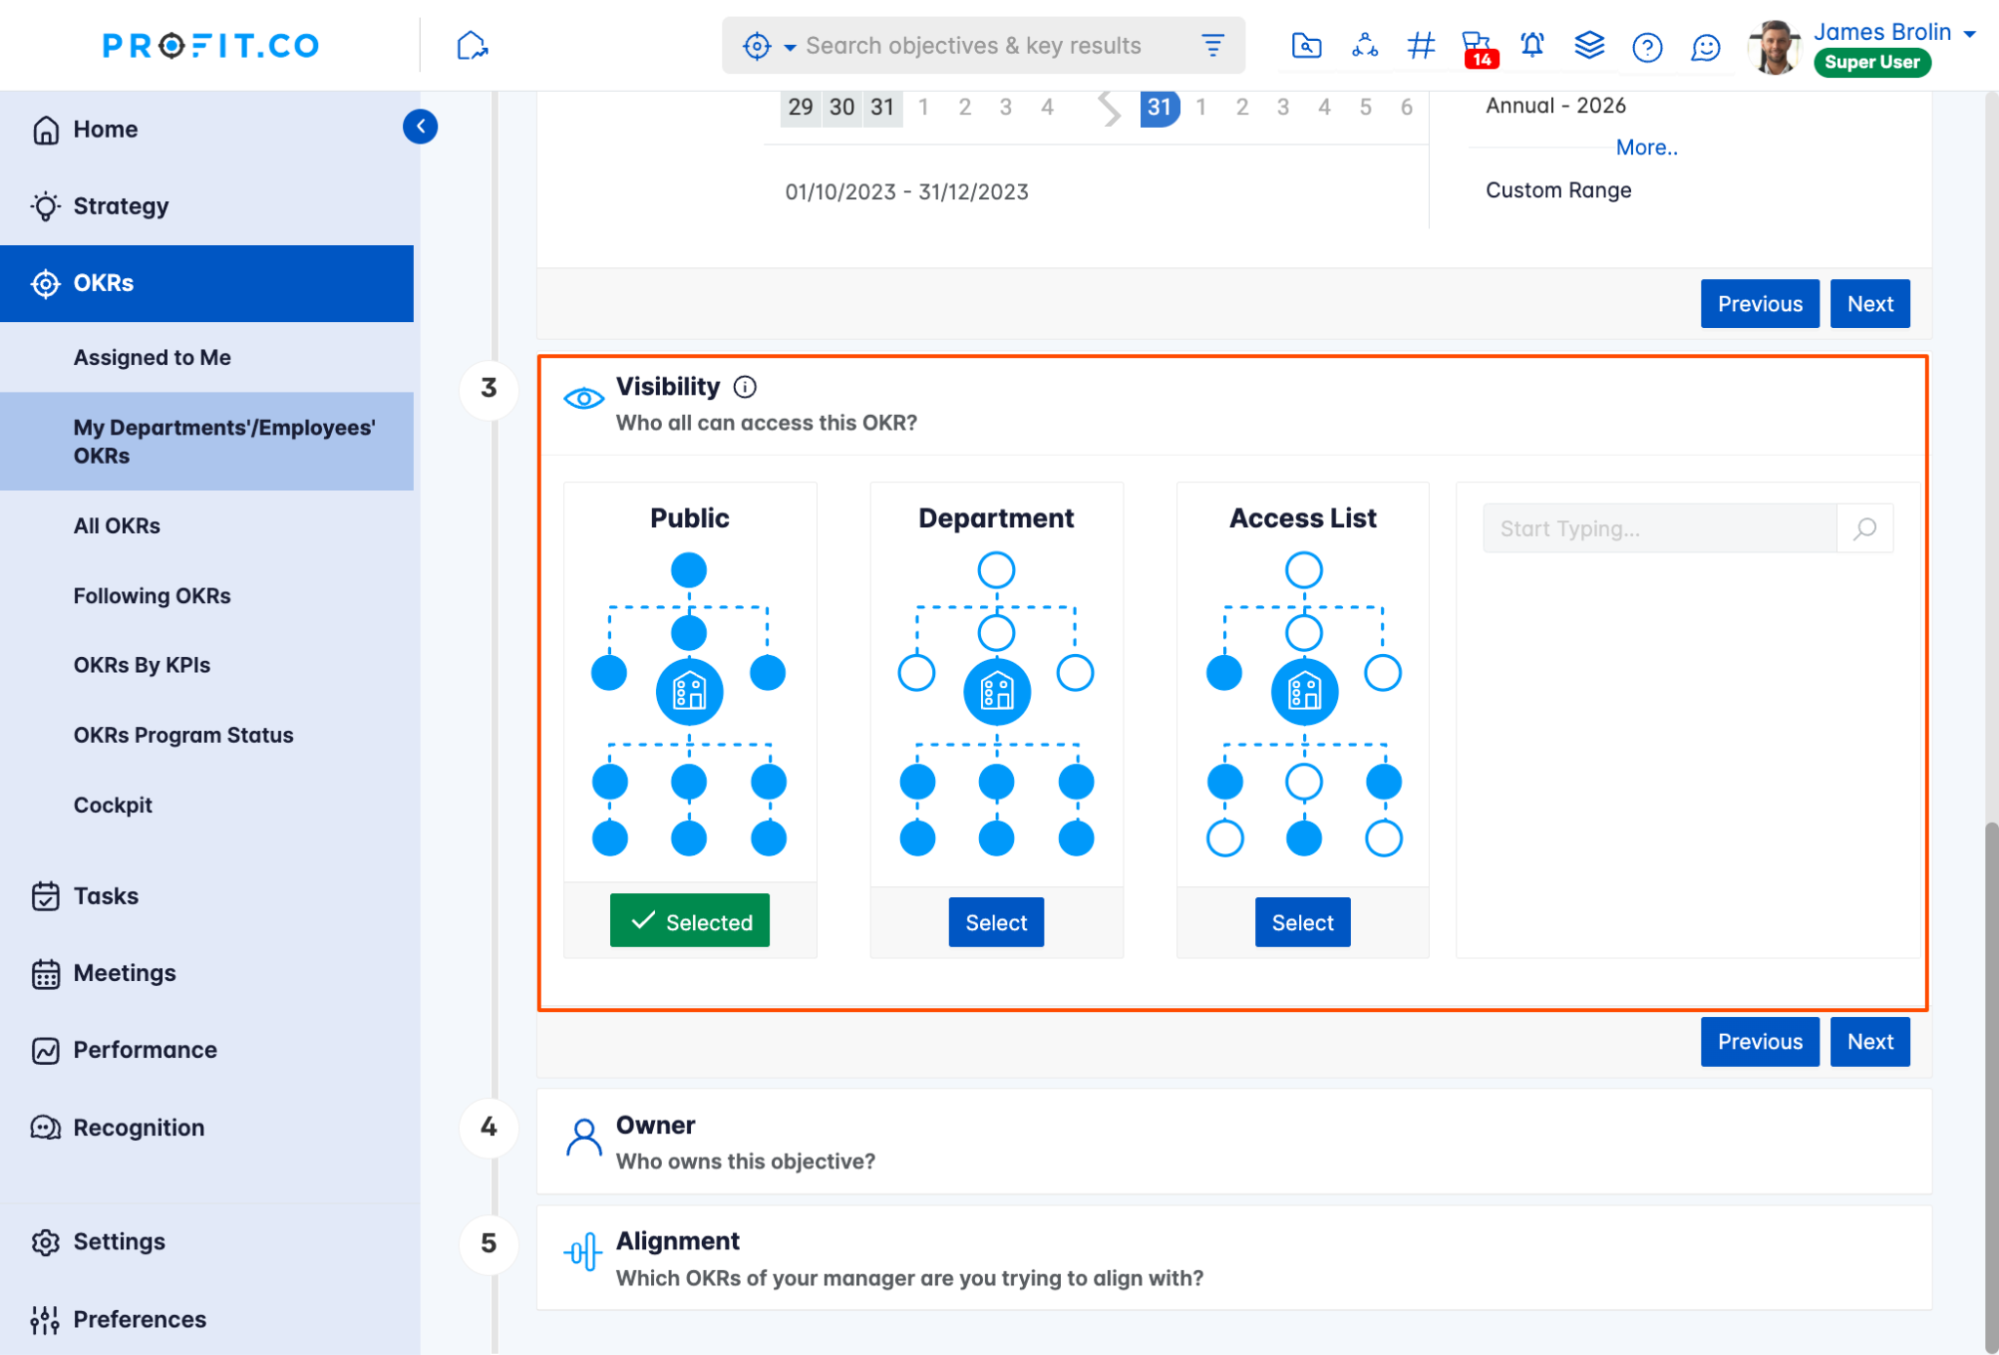Click the Visibility info icon
1999x1355 pixels.
[745, 387]
